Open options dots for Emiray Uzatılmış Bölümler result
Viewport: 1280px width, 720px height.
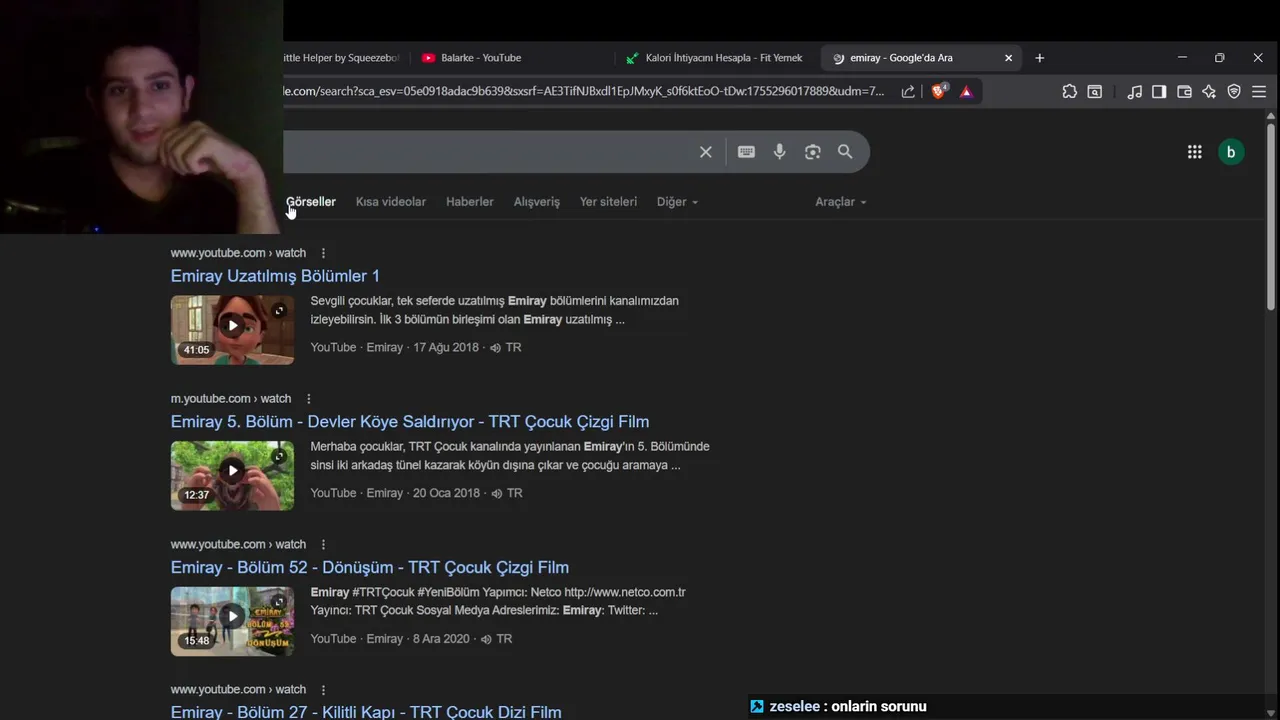[x=323, y=253]
